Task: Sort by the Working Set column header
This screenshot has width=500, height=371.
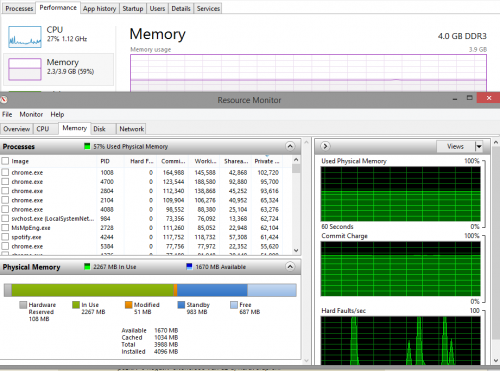Action: coord(204,161)
